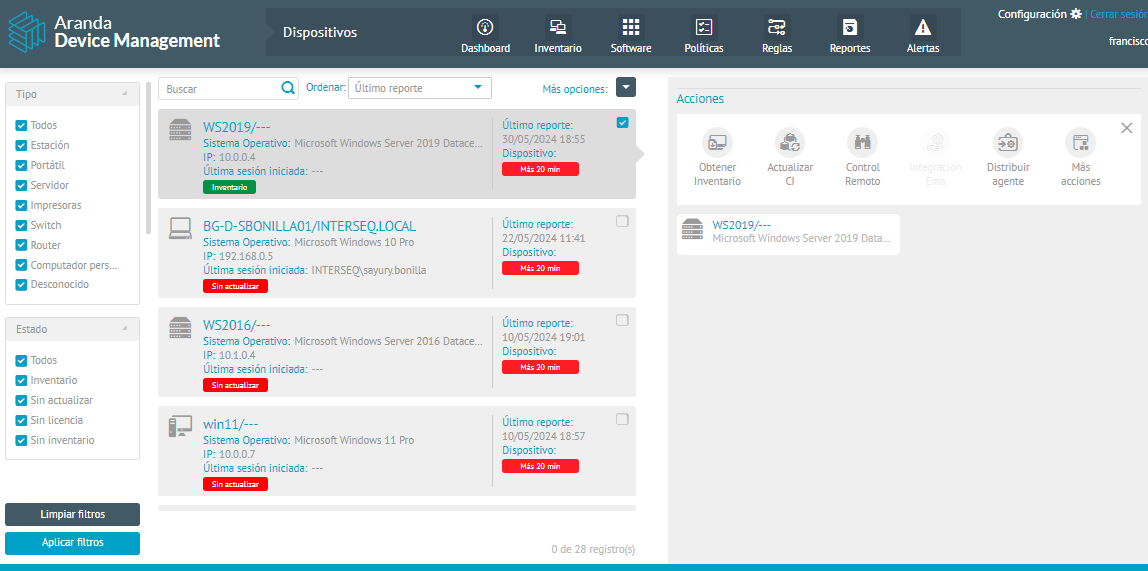
Task: Click the Cerrar sesión link
Action: point(1119,14)
